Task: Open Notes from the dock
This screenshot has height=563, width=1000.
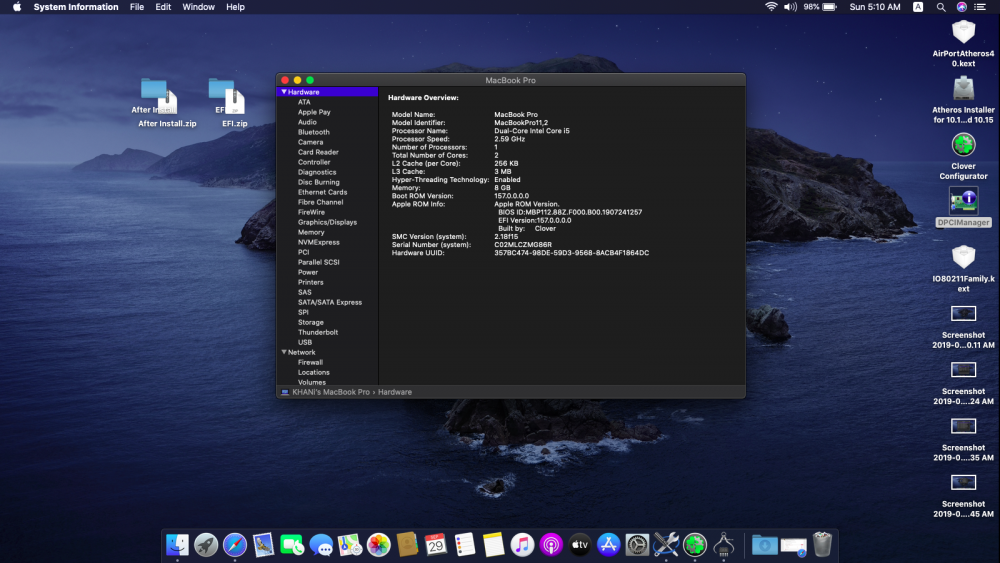Action: 494,545
